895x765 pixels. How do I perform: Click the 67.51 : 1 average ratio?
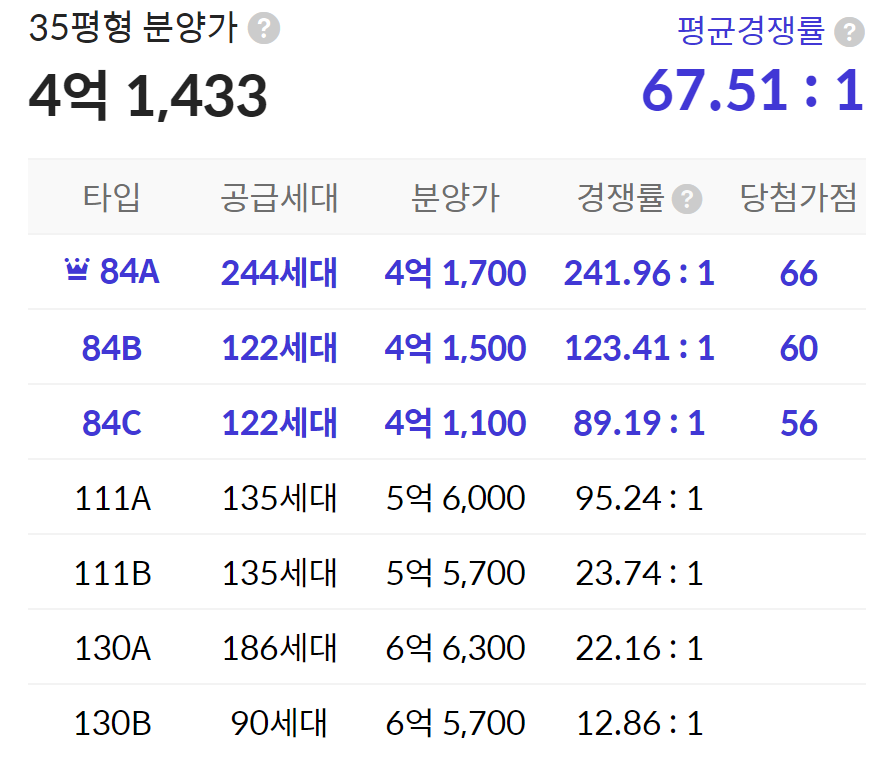(753, 90)
